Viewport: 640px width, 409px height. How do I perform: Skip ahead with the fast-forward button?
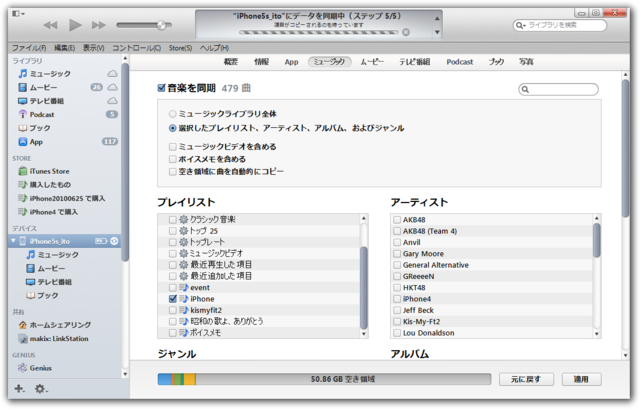pos(98,25)
